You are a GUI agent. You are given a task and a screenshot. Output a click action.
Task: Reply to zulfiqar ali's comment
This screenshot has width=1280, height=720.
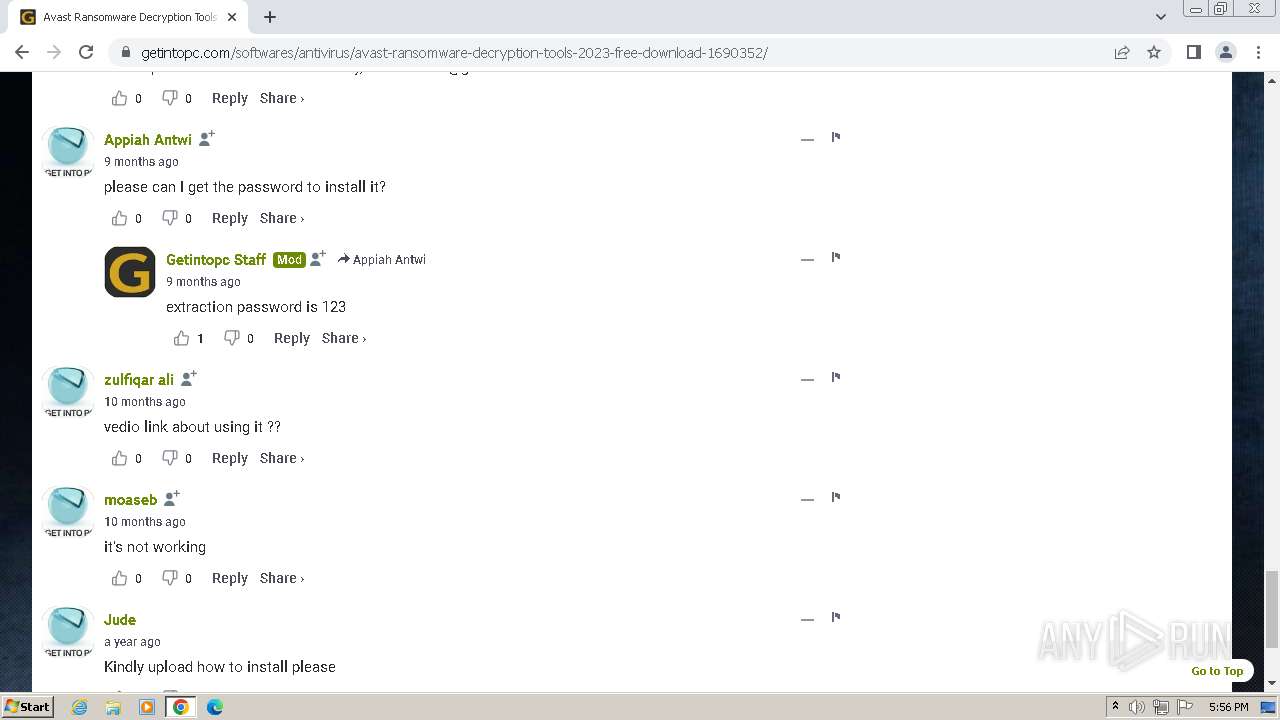point(229,458)
